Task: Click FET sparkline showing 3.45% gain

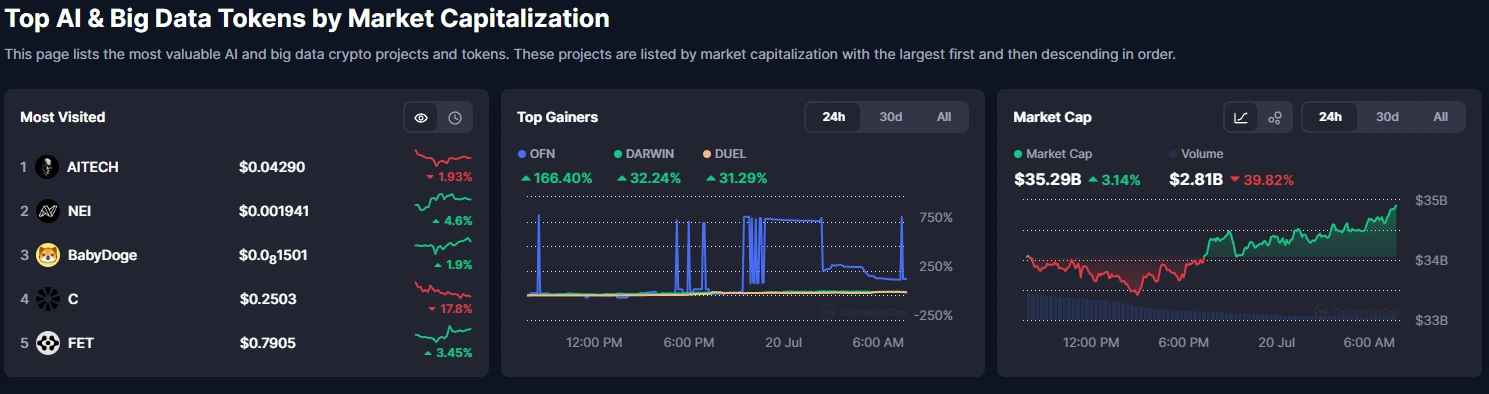Action: click(x=443, y=335)
